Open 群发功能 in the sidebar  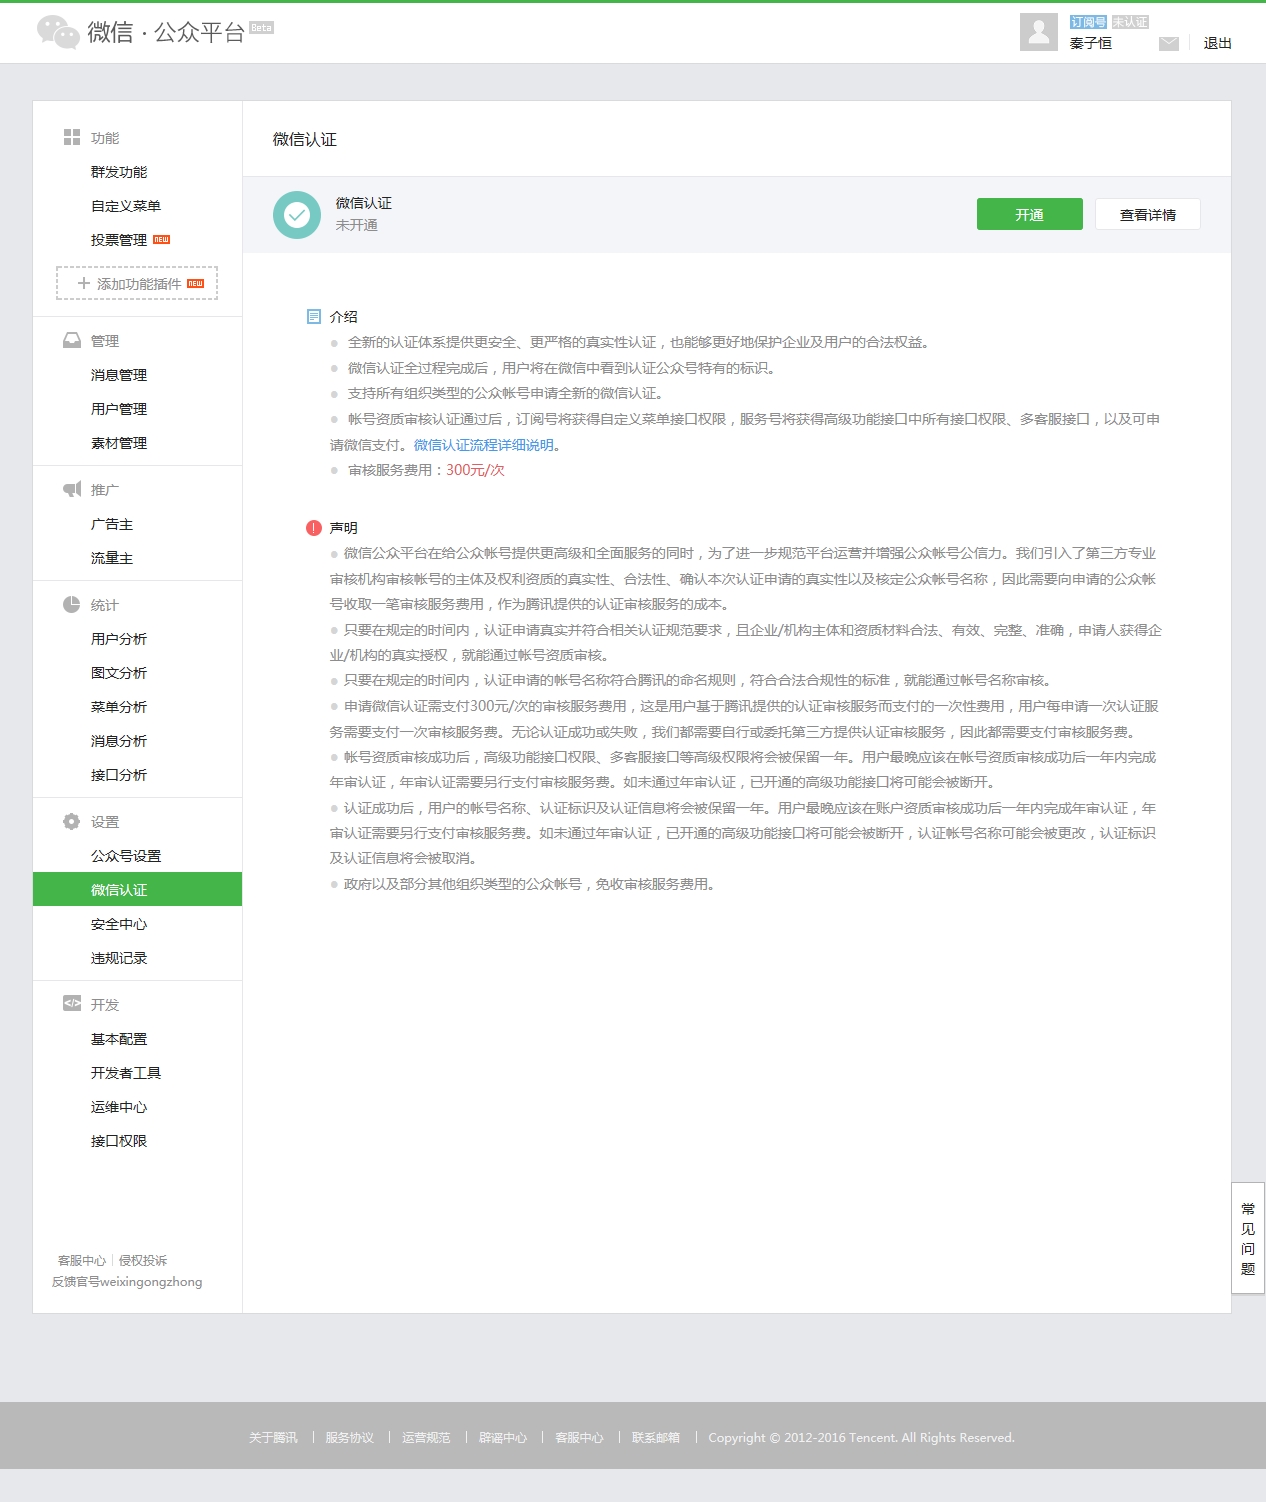pyautogui.click(x=119, y=172)
